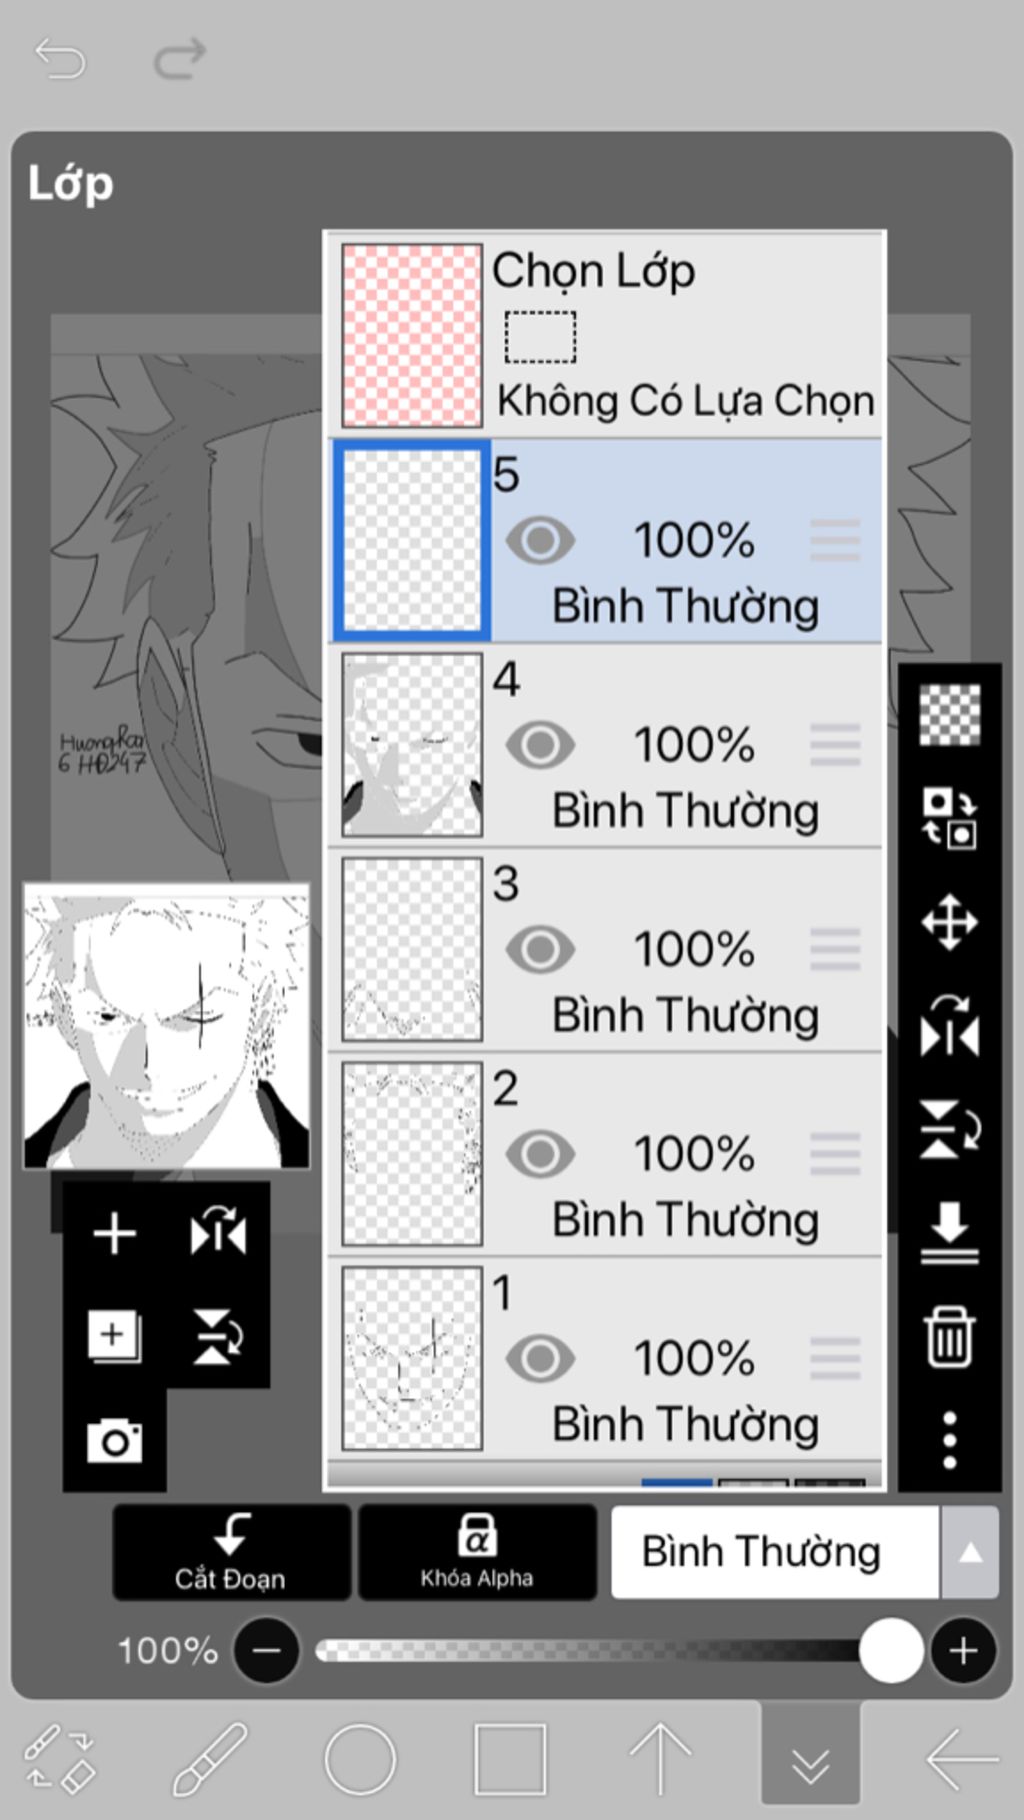Toggle visibility of layer 4
1024x1820 pixels.
coord(540,745)
